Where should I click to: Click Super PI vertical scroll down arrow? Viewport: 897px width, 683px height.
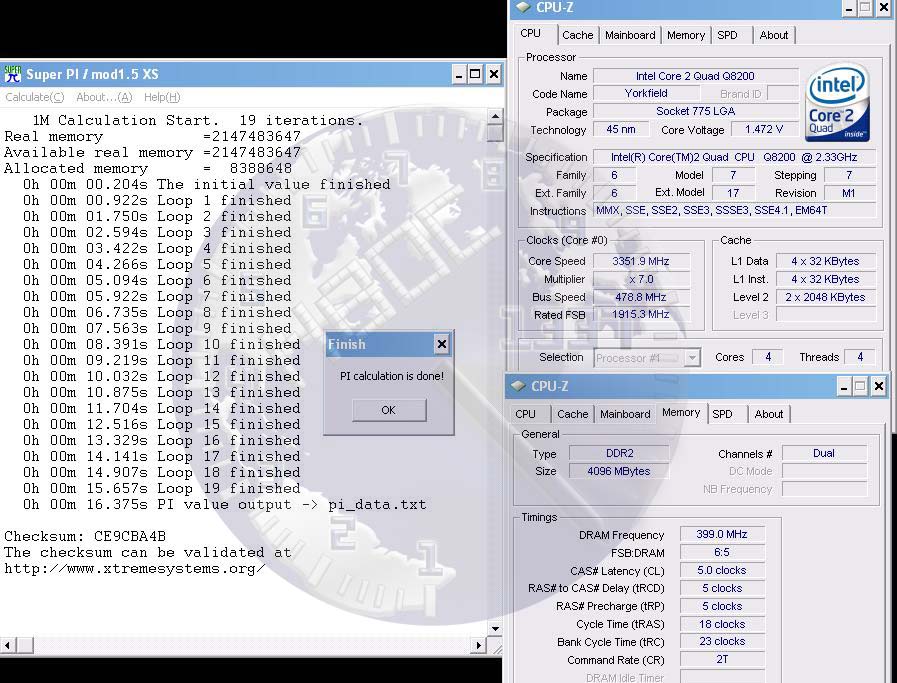click(495, 628)
